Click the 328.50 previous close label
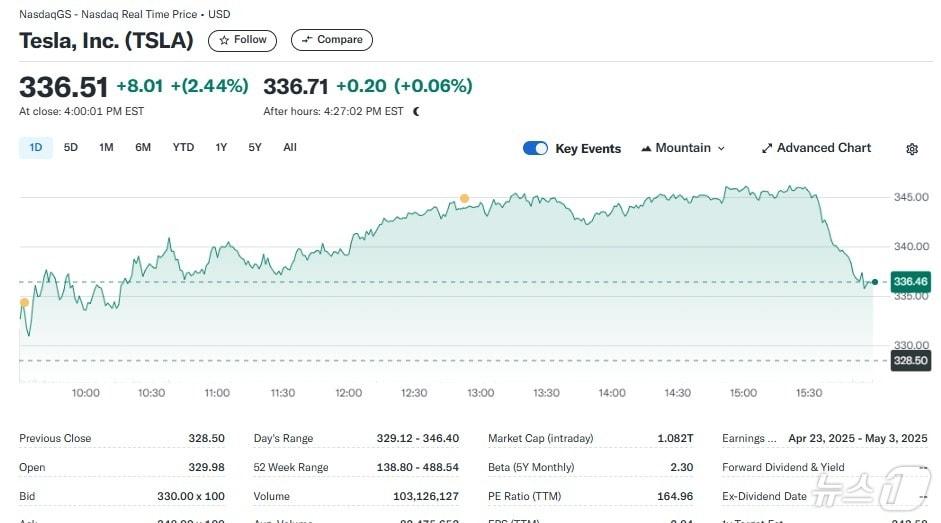 (910, 361)
